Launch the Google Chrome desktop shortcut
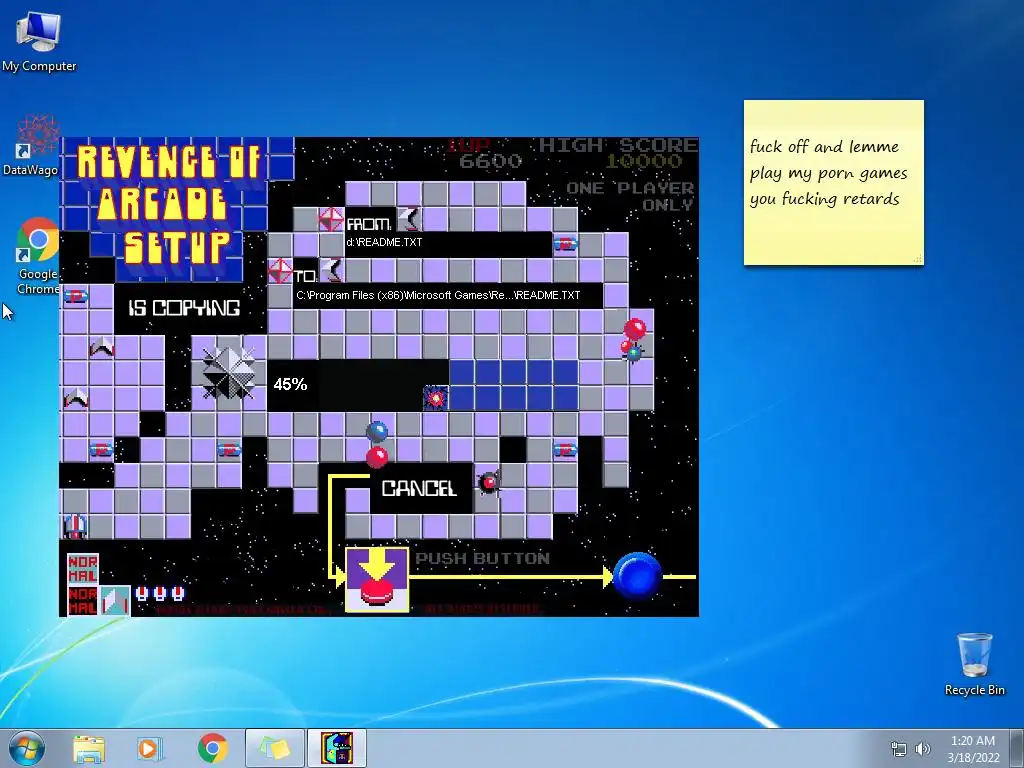 point(38,256)
